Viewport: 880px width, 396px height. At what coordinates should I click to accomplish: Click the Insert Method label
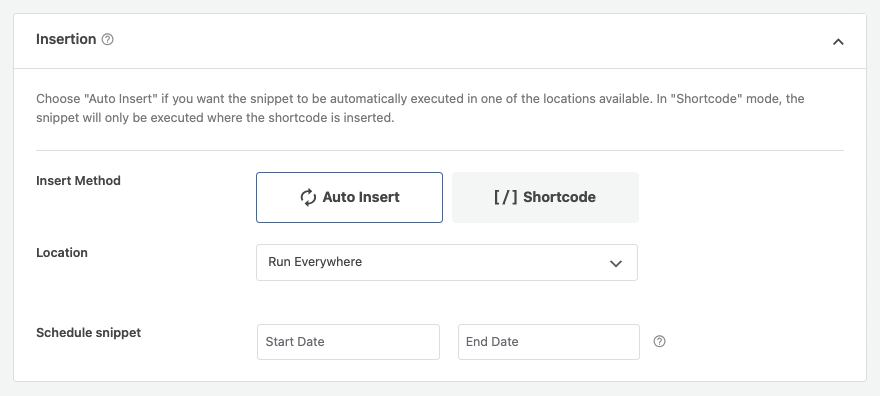(79, 181)
